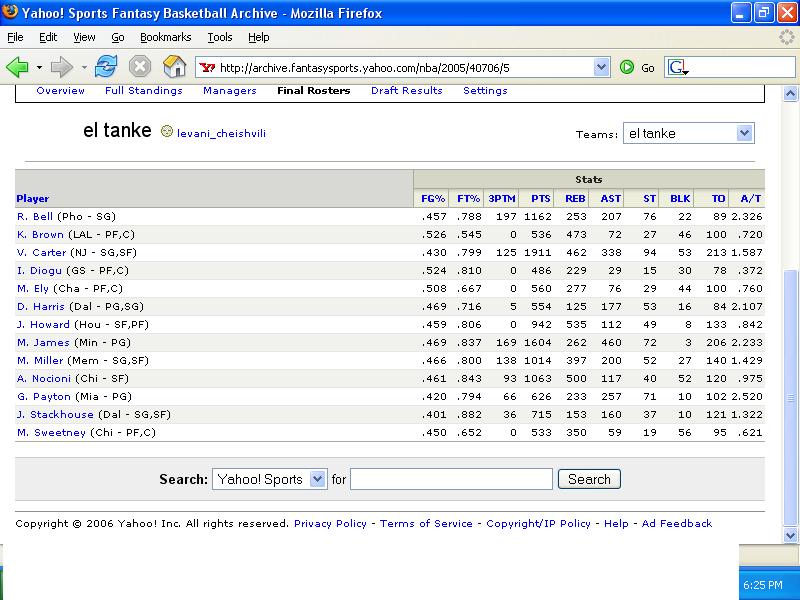Open the Back button history dropdown arrow
Viewport: 800px width, 600px height.
39,67
